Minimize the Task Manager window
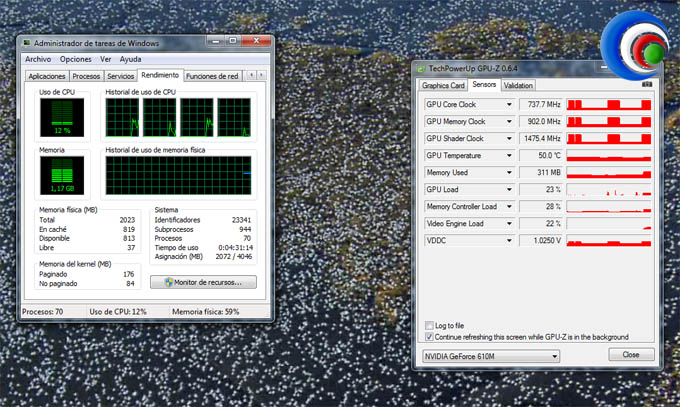 [216, 41]
